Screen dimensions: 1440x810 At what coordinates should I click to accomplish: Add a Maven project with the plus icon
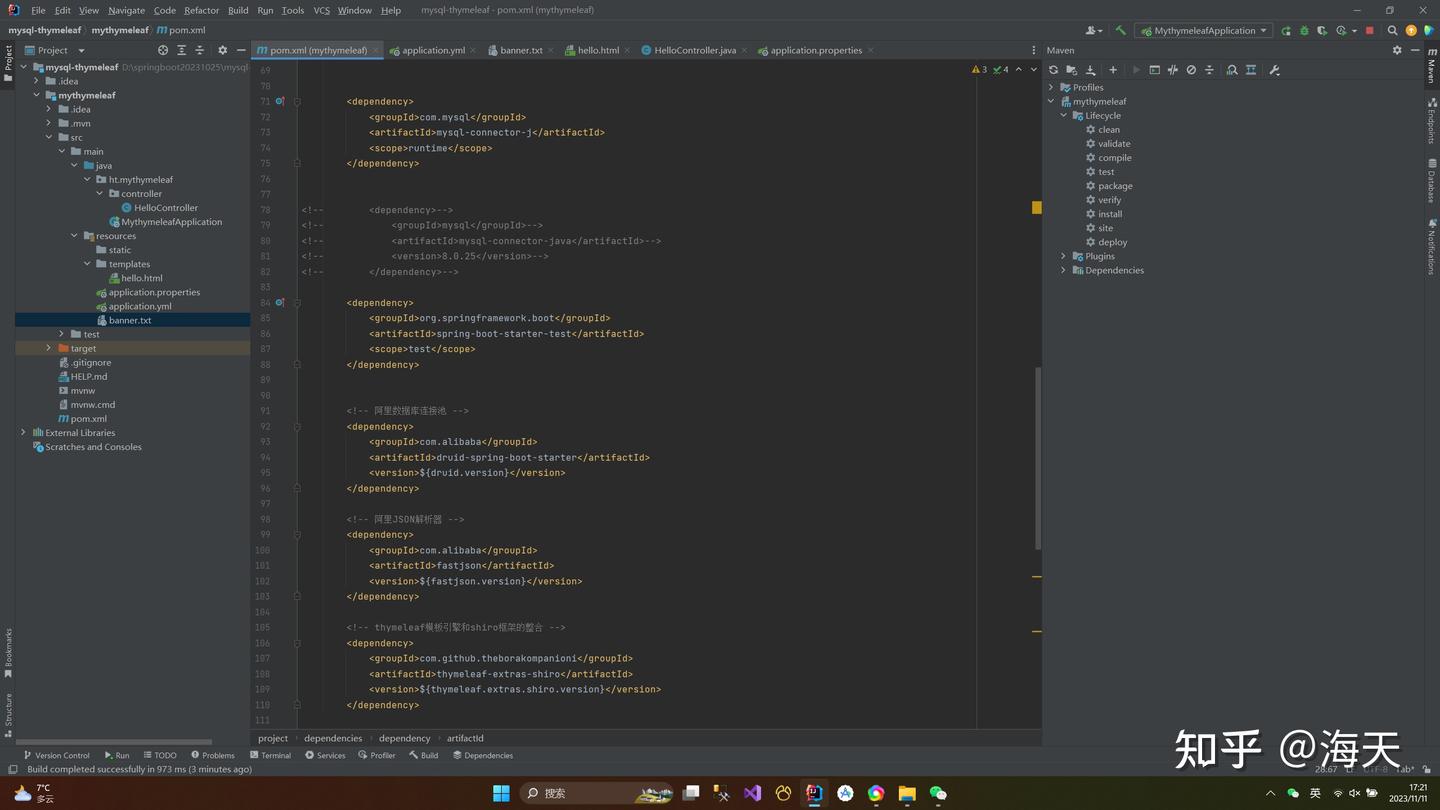pyautogui.click(x=1113, y=69)
